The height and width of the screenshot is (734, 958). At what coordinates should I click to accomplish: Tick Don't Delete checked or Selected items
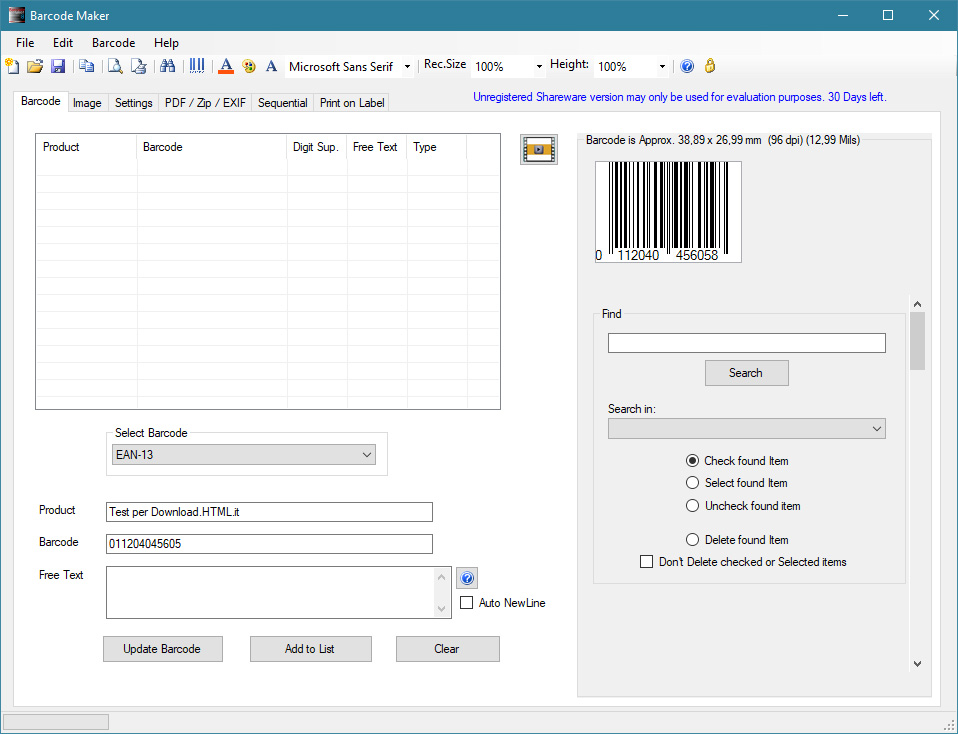tap(646, 562)
